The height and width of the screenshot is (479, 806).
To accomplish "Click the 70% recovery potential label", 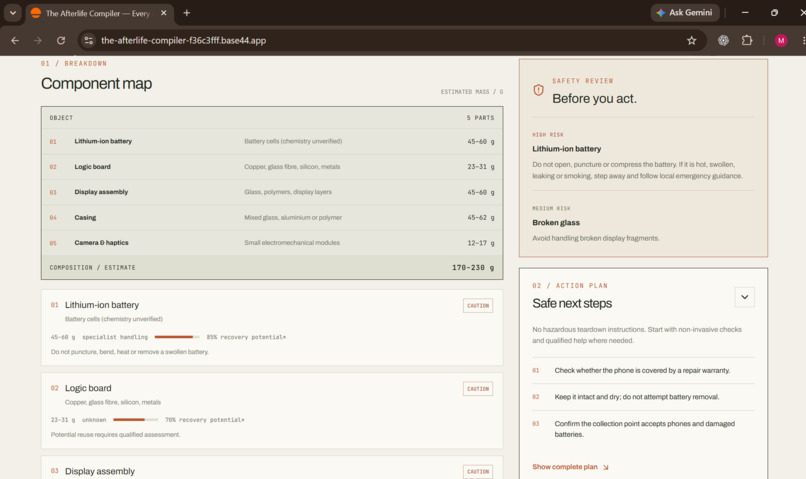I will 205,420.
